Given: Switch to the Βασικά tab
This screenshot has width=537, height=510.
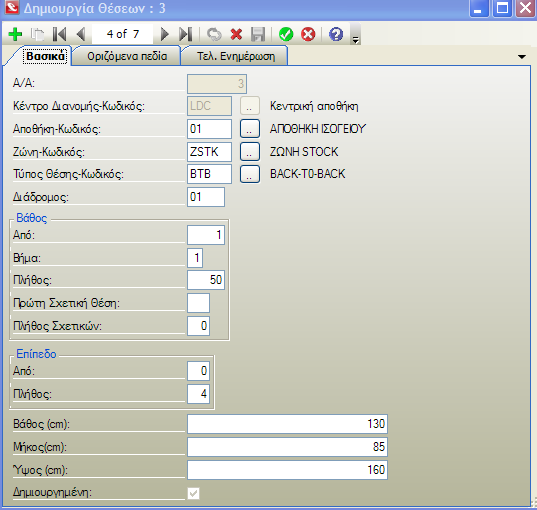Looking at the screenshot, I should [45, 56].
